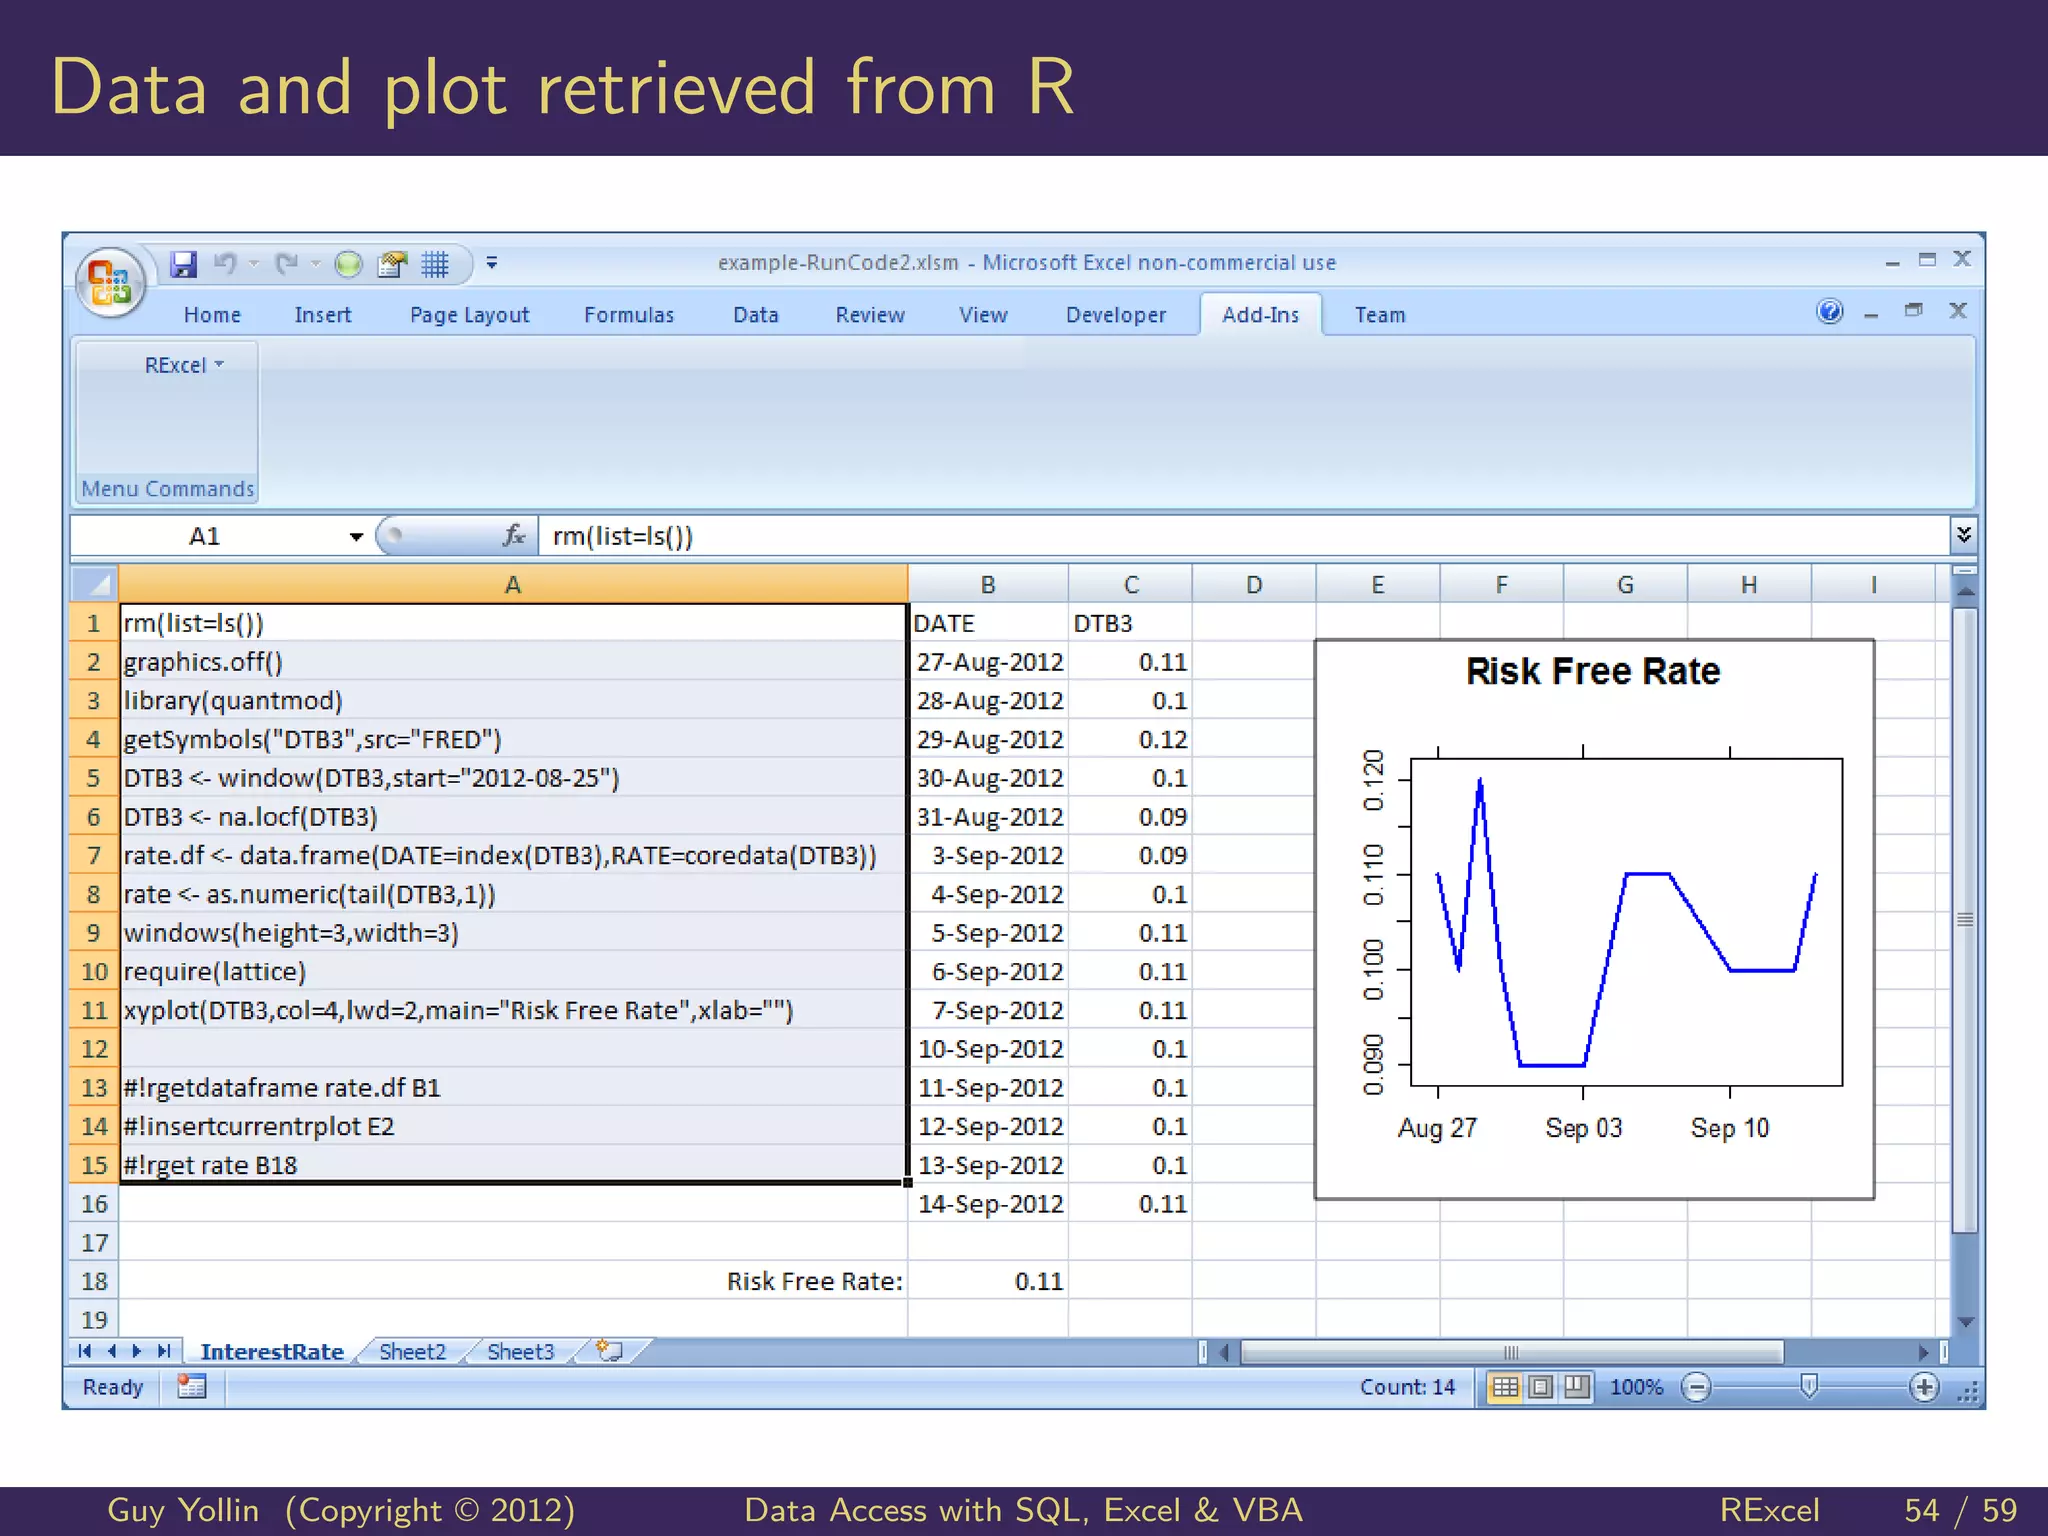The height and width of the screenshot is (1536, 2048).
Task: Open the View ribbon tab
Action: (983, 315)
